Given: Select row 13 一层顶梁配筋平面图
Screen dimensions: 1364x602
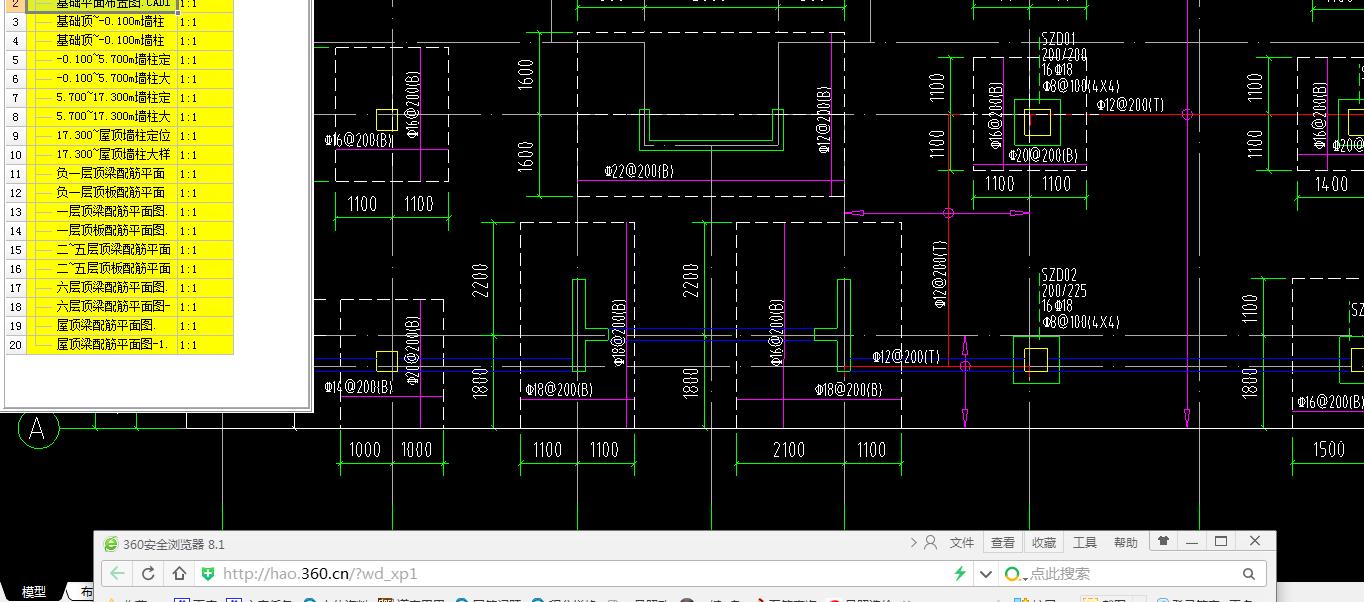Looking at the screenshot, I should point(119,212).
